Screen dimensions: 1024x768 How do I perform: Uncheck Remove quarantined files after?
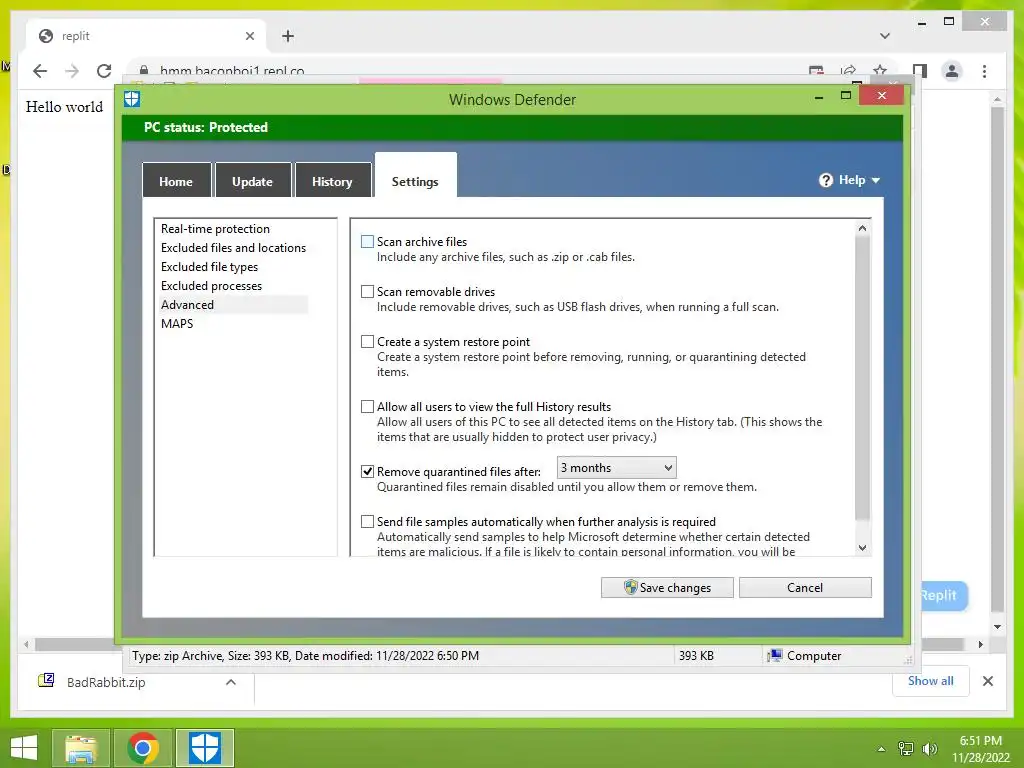(368, 472)
